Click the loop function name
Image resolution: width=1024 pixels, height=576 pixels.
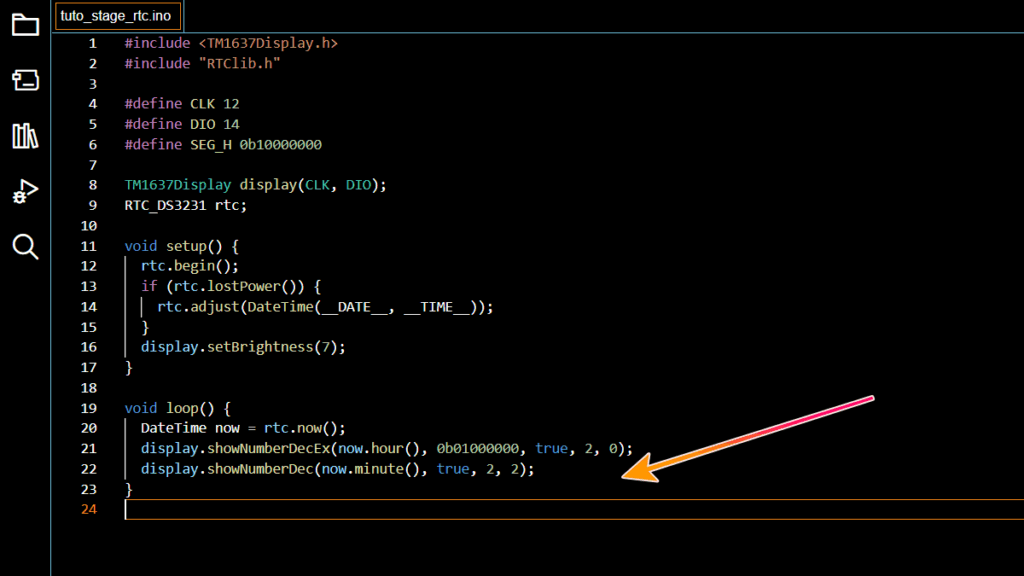[x=182, y=408]
